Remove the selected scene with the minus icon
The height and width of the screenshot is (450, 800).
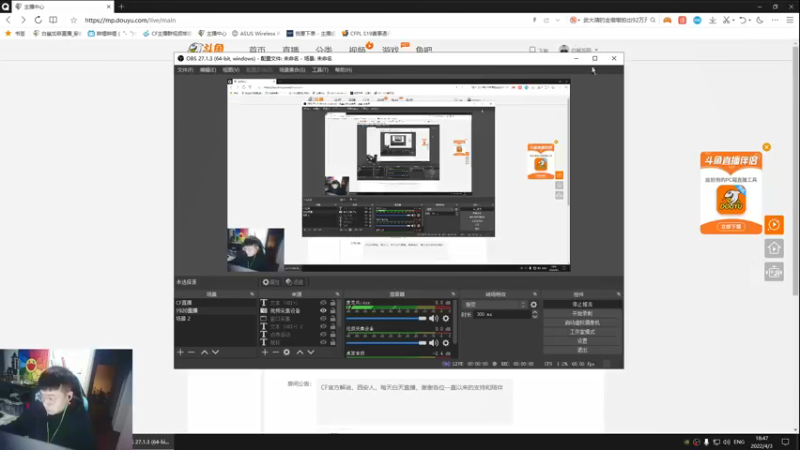[191, 352]
